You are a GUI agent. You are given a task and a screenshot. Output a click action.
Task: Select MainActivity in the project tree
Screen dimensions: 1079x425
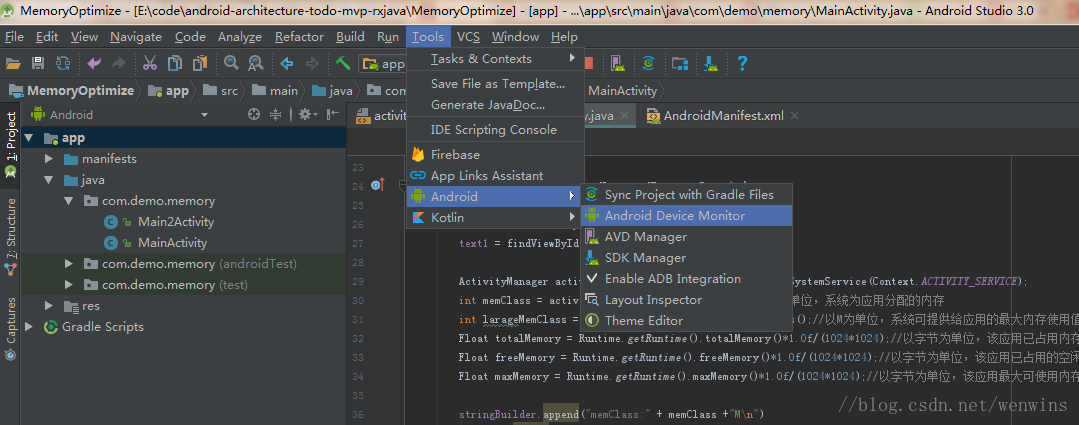tap(172, 243)
